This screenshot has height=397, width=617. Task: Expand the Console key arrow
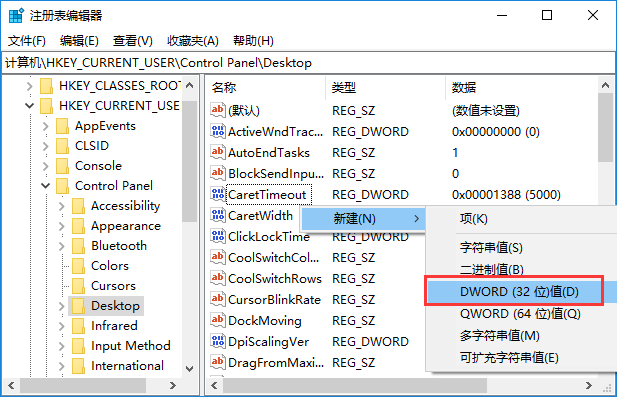[x=46, y=166]
